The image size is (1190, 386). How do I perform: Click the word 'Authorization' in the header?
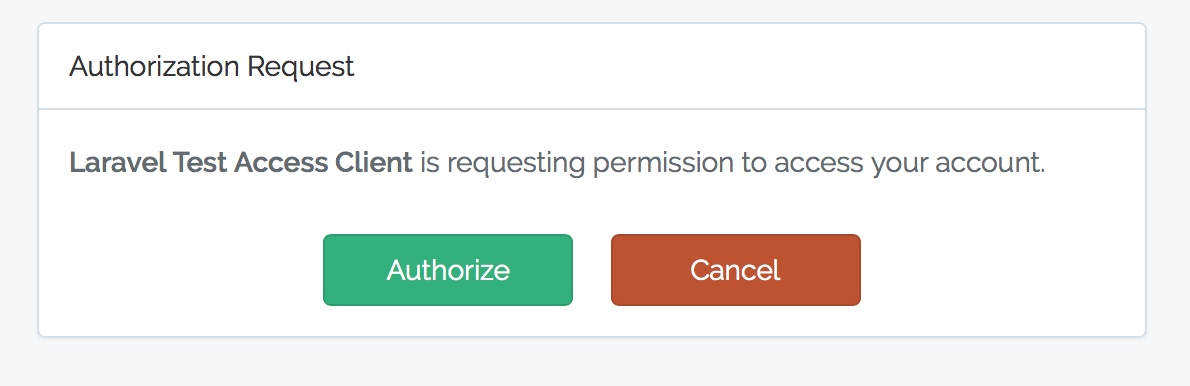click(x=154, y=67)
